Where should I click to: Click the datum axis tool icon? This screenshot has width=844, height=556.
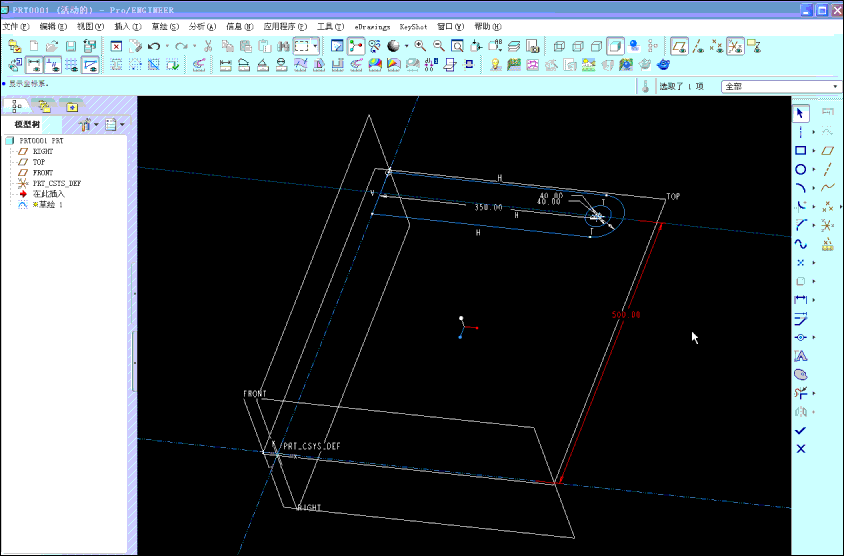(x=828, y=170)
